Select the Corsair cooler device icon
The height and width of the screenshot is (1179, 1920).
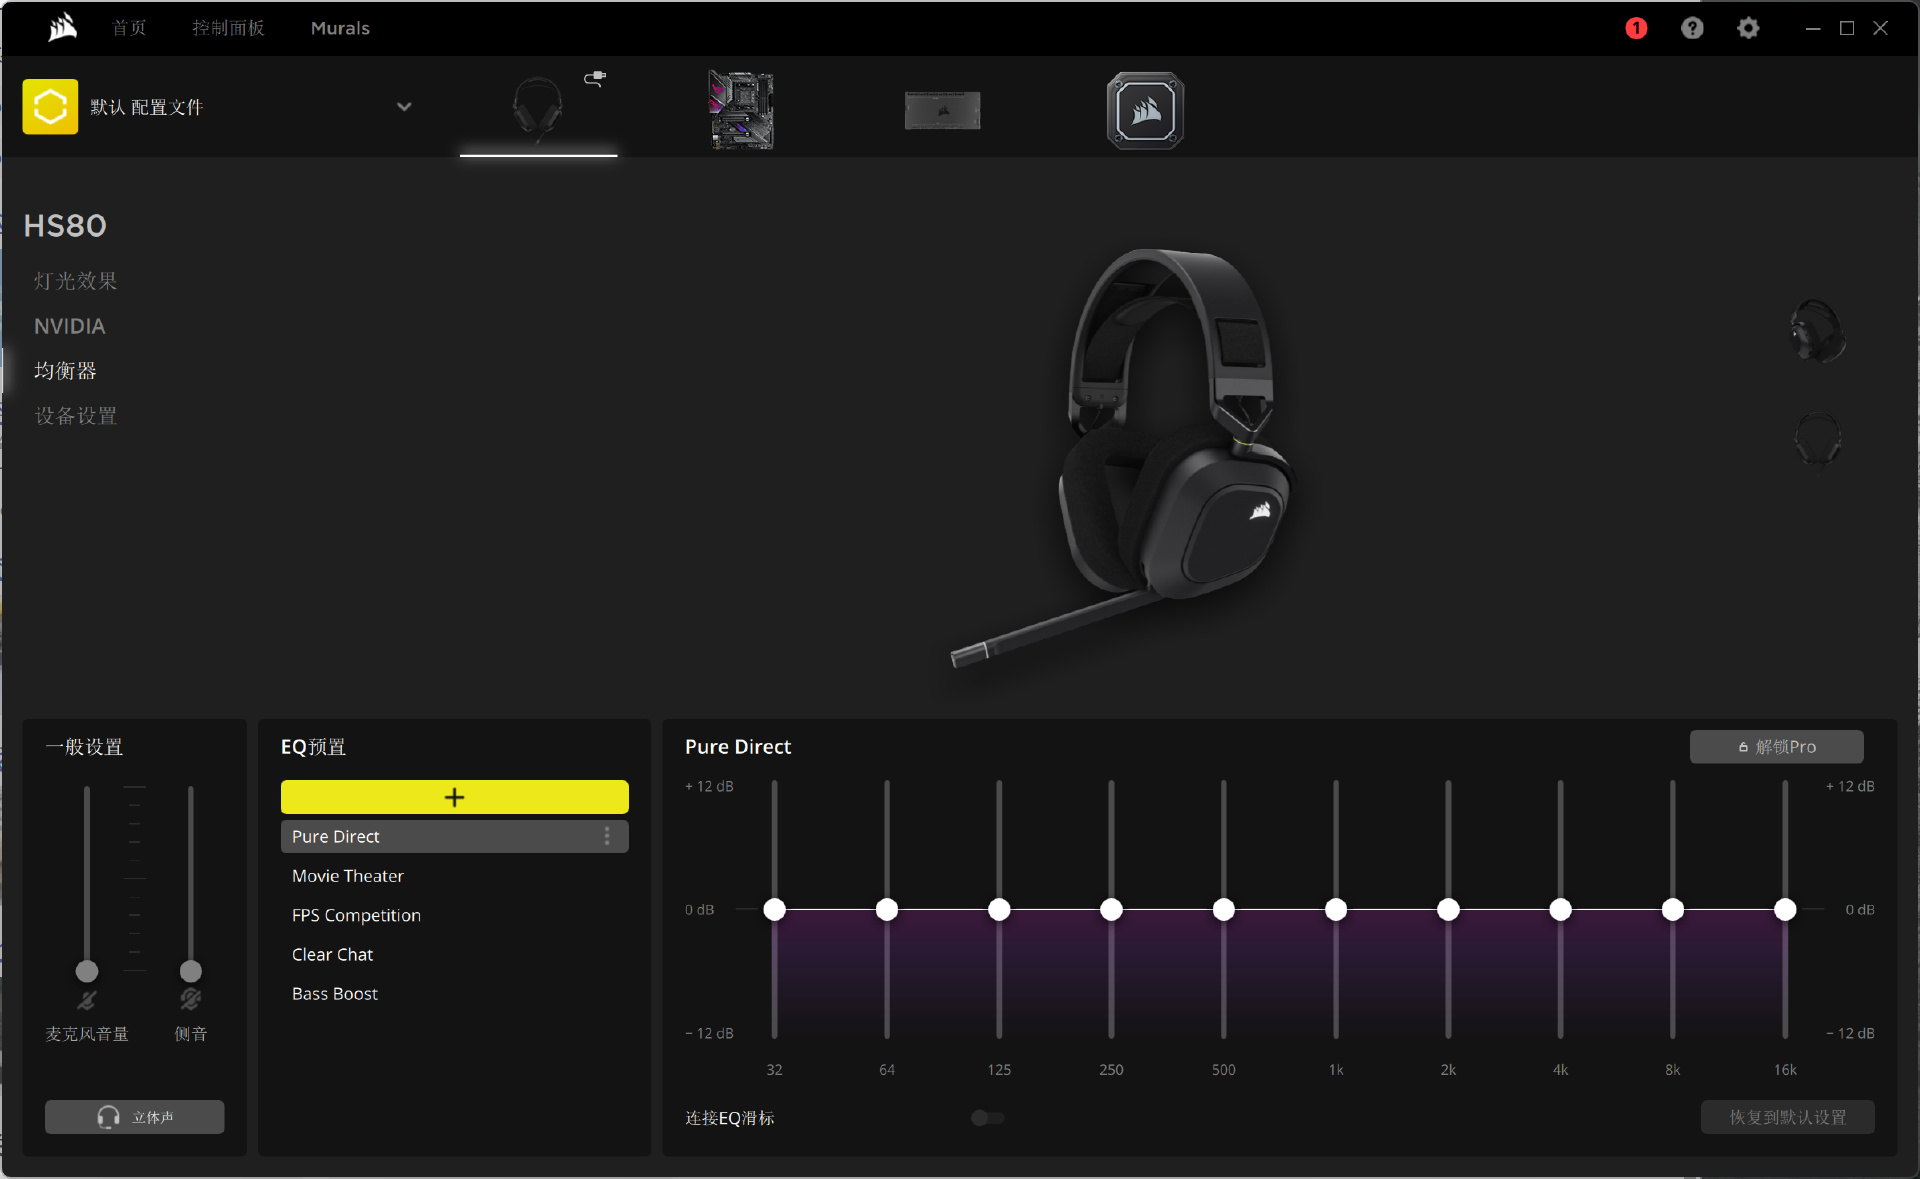(1145, 110)
